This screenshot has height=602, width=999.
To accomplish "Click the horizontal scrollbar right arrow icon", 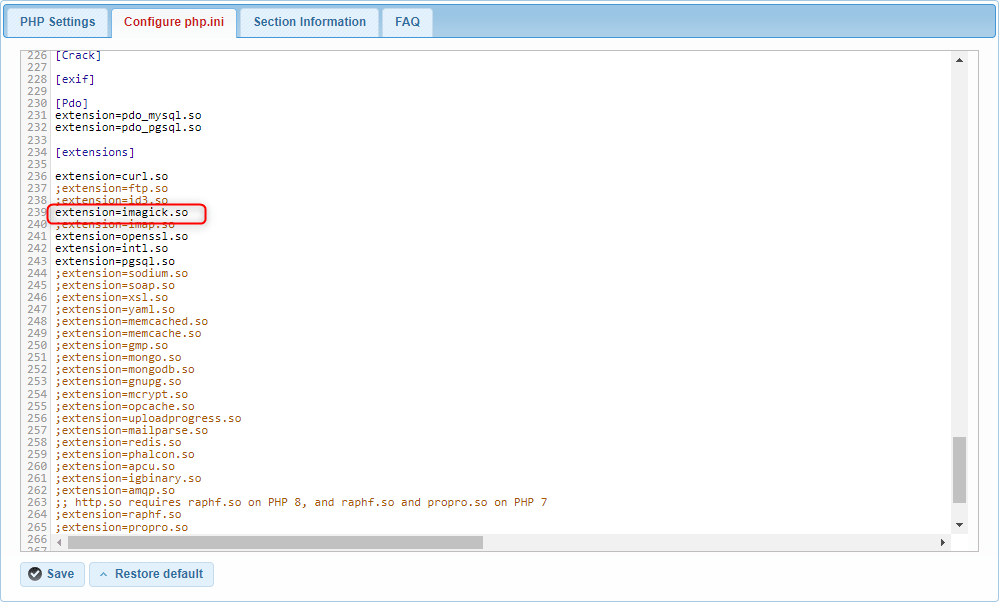I will pos(942,541).
